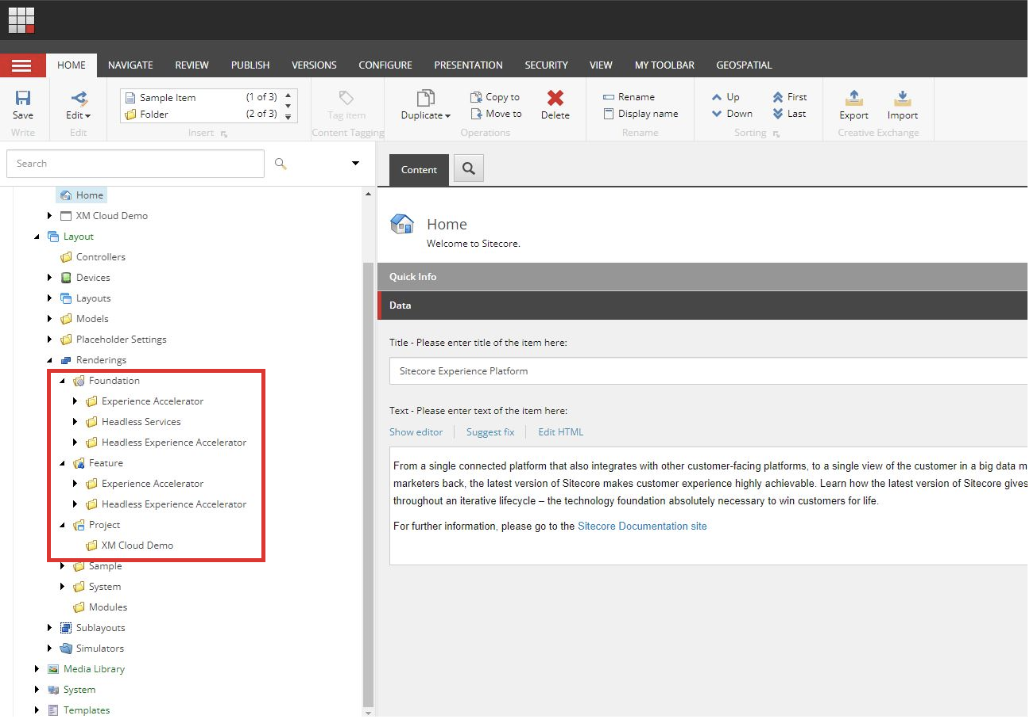Switch to the Publish ribbon tab
Viewport: 1028px width, 718px height.
tap(250, 65)
